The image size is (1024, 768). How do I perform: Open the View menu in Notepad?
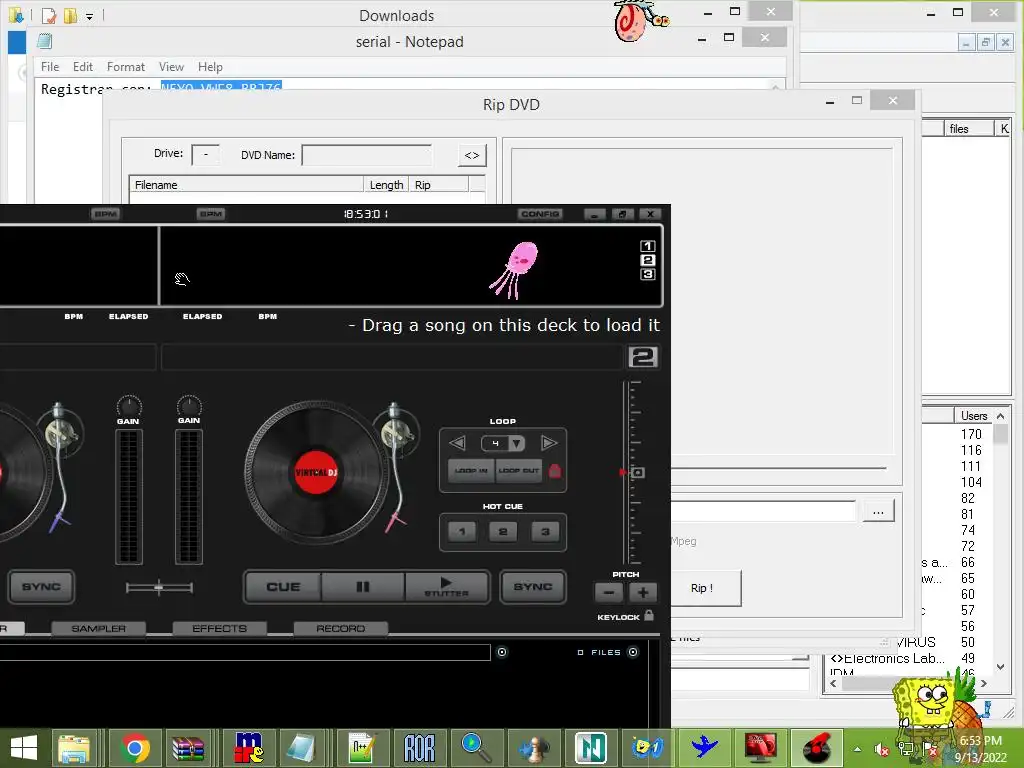coord(171,67)
